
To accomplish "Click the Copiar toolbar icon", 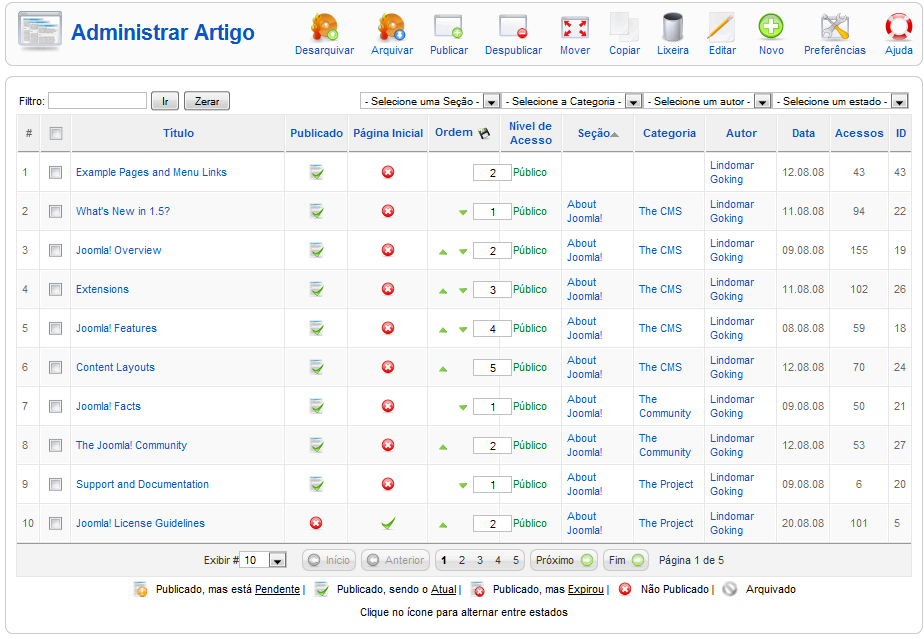I will pyautogui.click(x=624, y=27).
